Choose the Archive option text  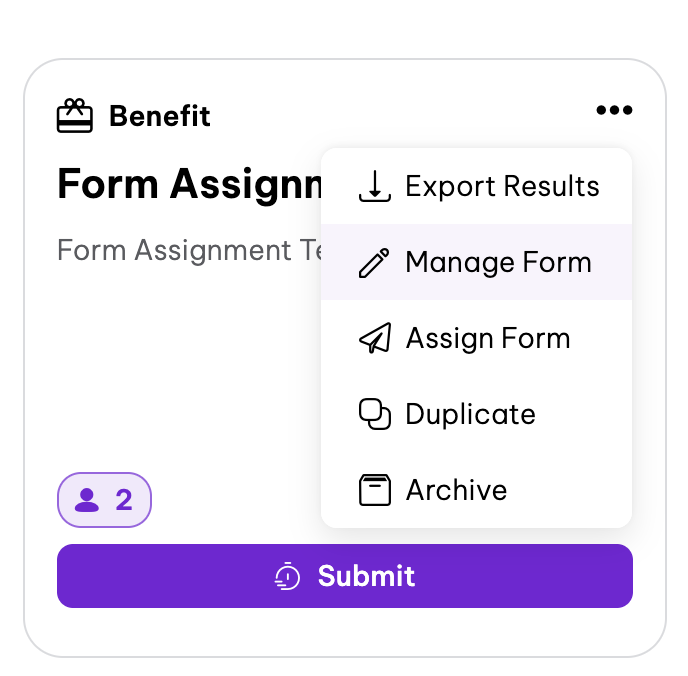pos(456,490)
